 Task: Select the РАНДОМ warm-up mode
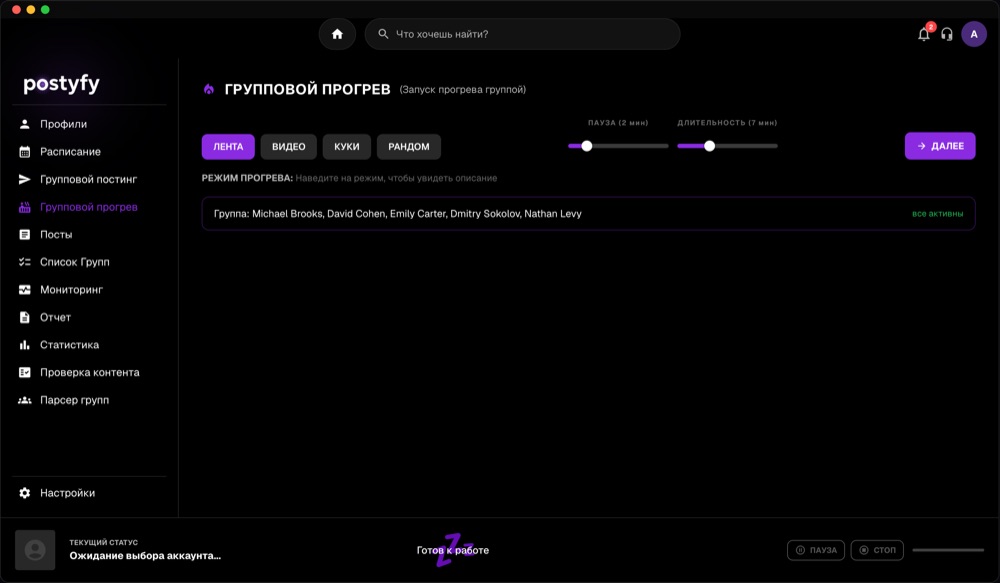(409, 147)
